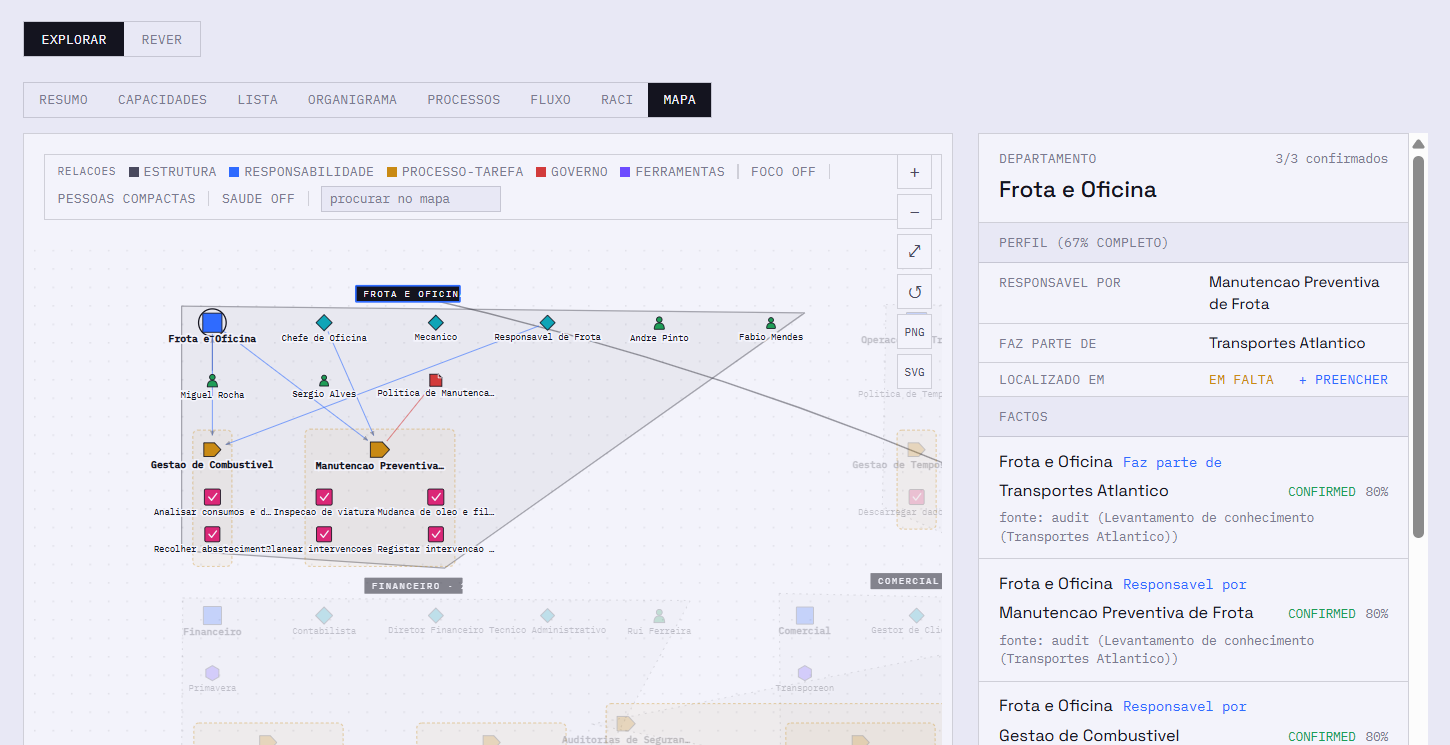Click the Frota e Oficina group label
The width and height of the screenshot is (1450, 745).
(x=408, y=294)
